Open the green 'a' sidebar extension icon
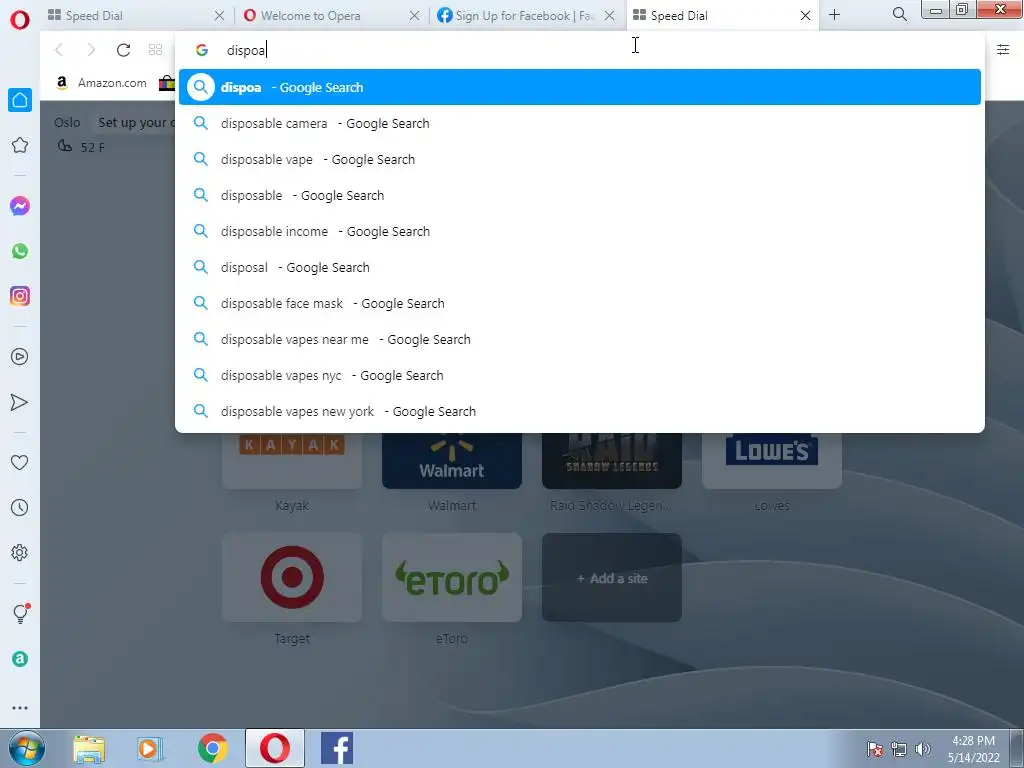The height and width of the screenshot is (768, 1024). tap(20, 659)
